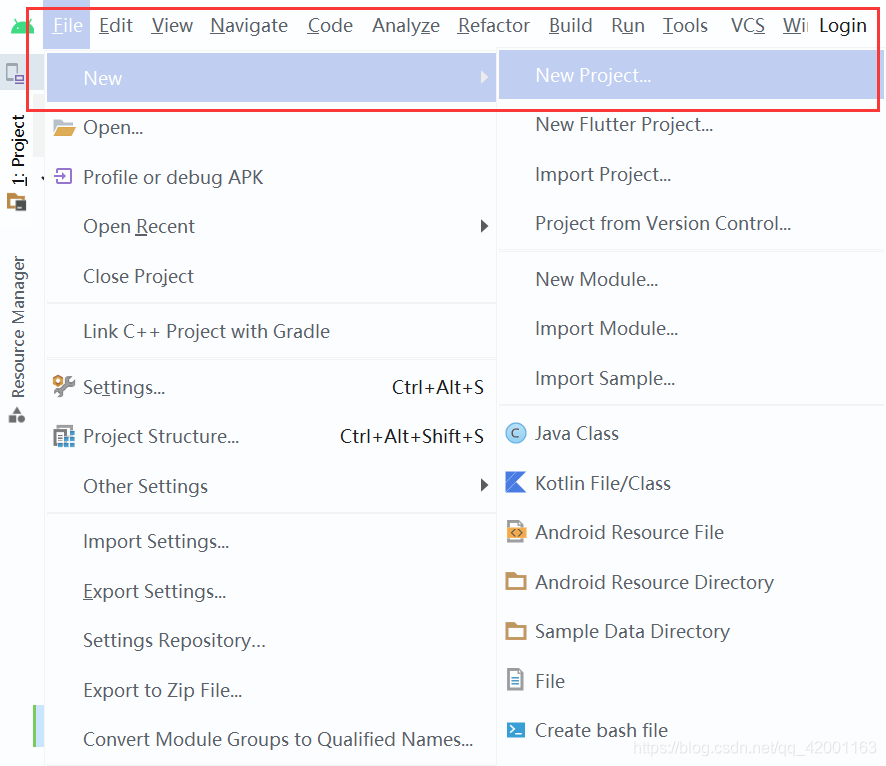Click the Sample Data Directory folder icon
Viewport: 886px width, 766px height.
click(x=515, y=630)
